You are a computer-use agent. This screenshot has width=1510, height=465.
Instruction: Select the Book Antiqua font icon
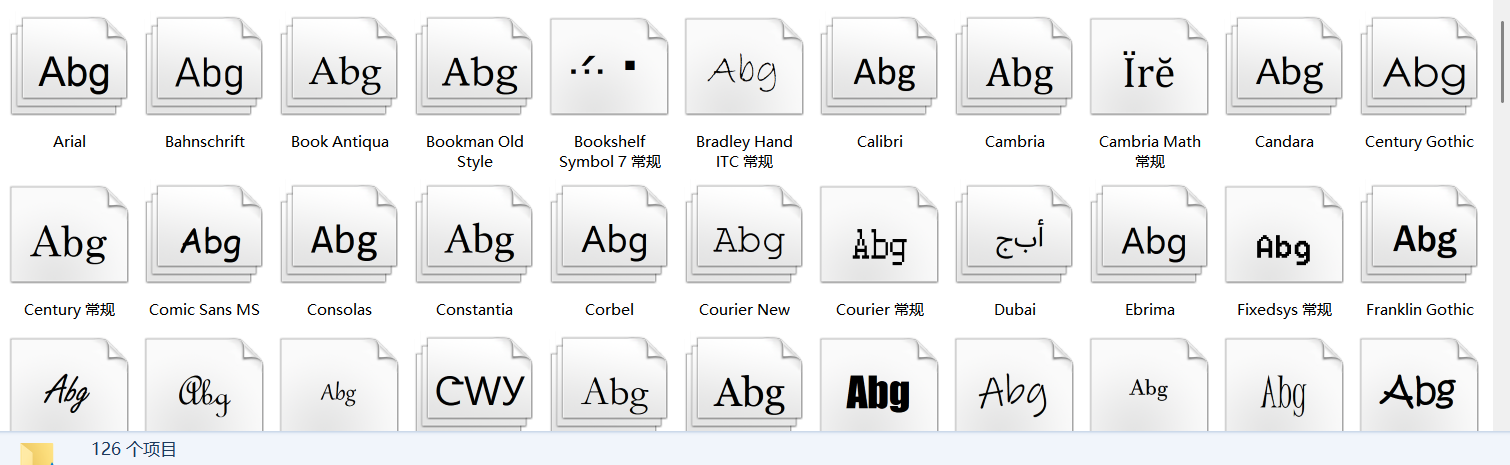pos(339,66)
